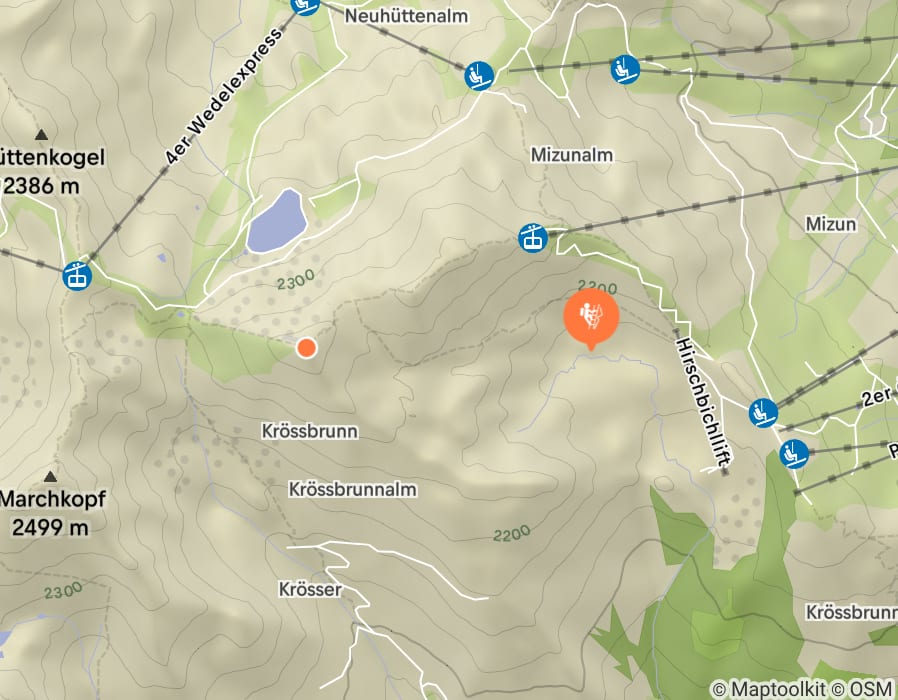
Task: Click the partially visible chairlift icon at top
Action: [305, 6]
